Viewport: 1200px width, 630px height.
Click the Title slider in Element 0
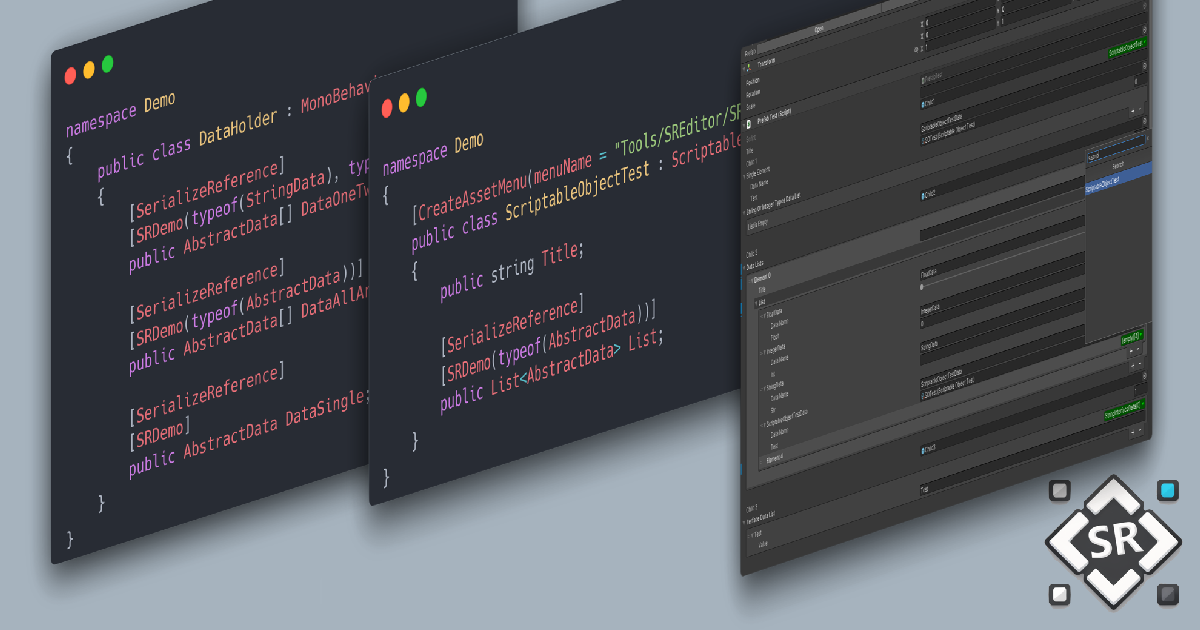point(921,285)
